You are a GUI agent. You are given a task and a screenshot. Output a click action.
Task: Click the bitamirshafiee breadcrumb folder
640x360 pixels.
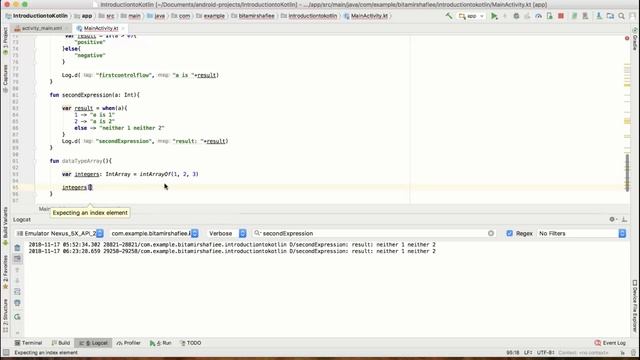(253, 16)
